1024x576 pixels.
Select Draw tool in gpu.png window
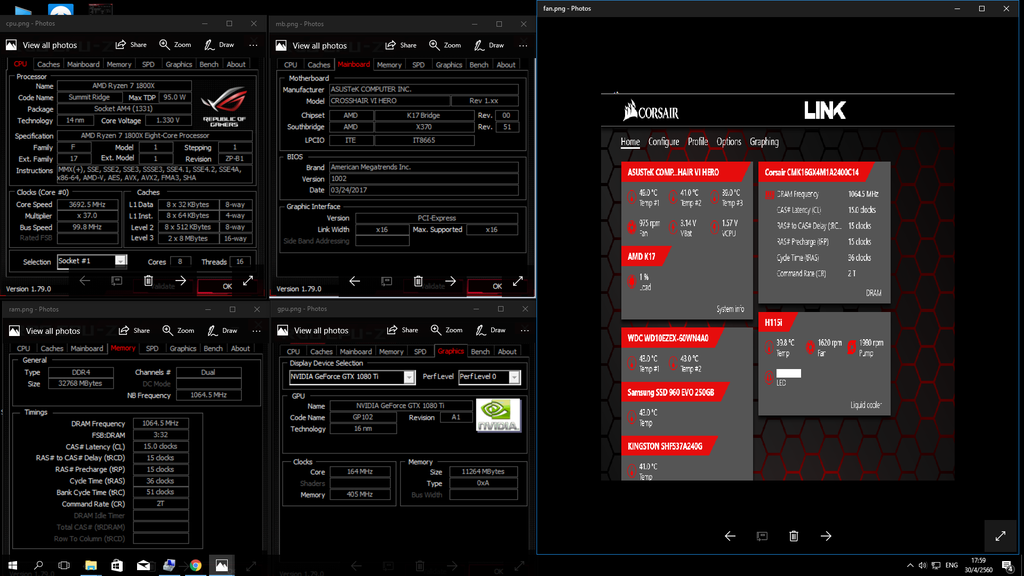(x=490, y=330)
